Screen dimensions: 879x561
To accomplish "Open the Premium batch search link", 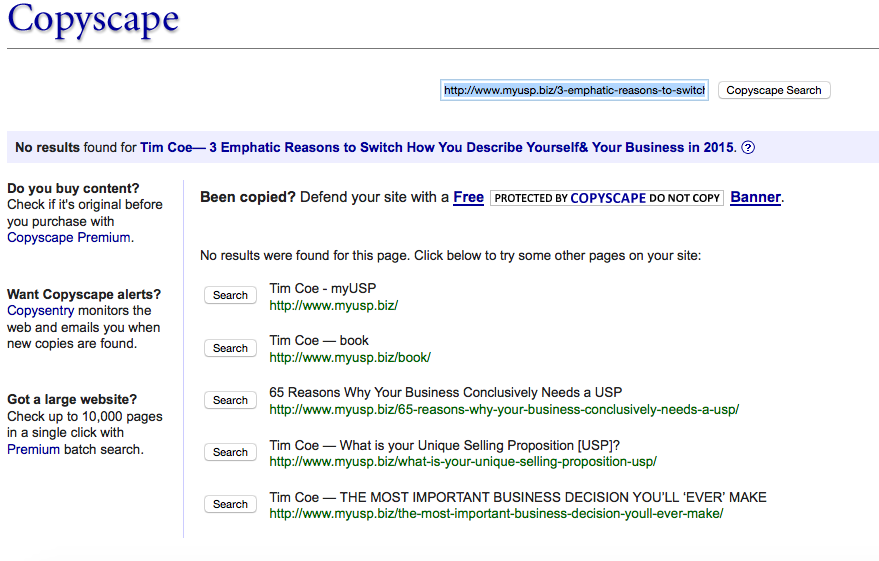I will click(33, 449).
